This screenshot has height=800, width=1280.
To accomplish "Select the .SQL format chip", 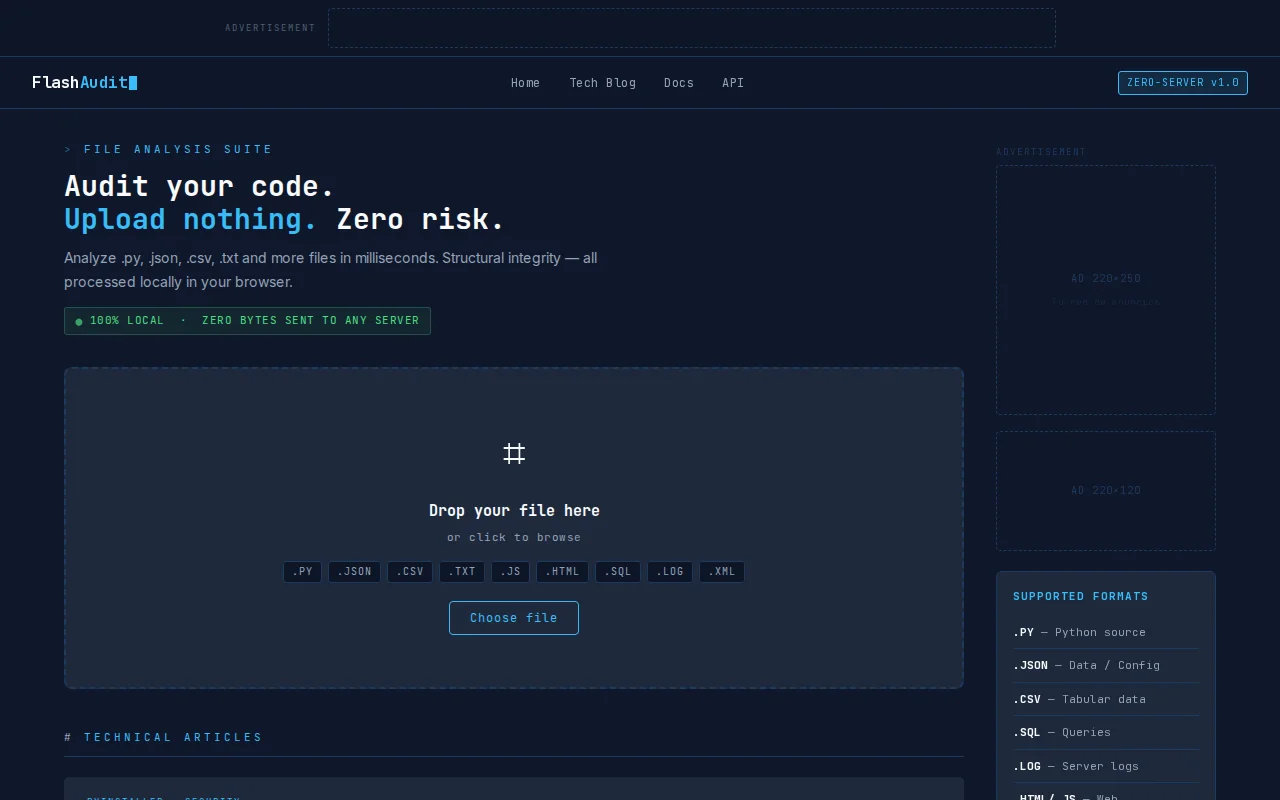I will (618, 572).
